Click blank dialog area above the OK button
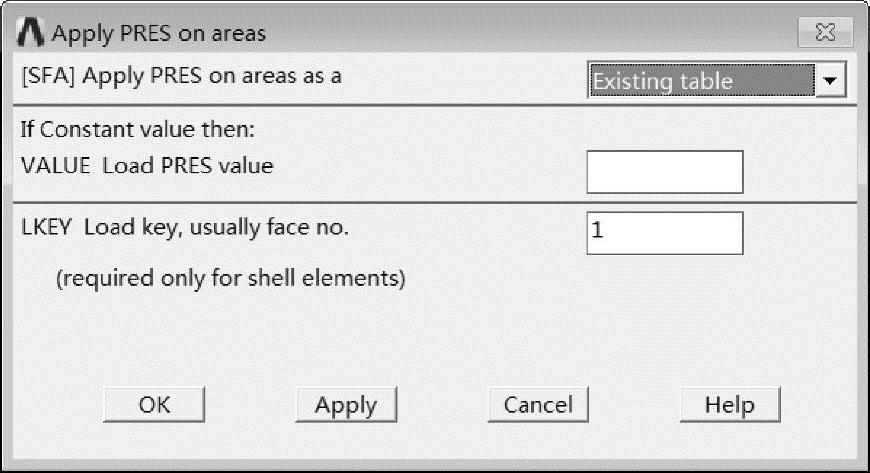870x473 pixels. pyautogui.click(x=154, y=344)
